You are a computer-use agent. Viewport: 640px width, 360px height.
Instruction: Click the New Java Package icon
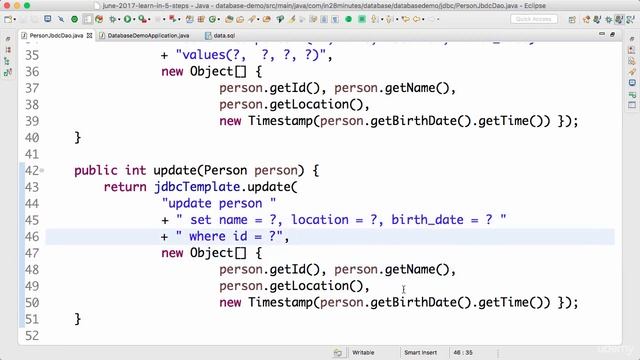tap(201, 19)
